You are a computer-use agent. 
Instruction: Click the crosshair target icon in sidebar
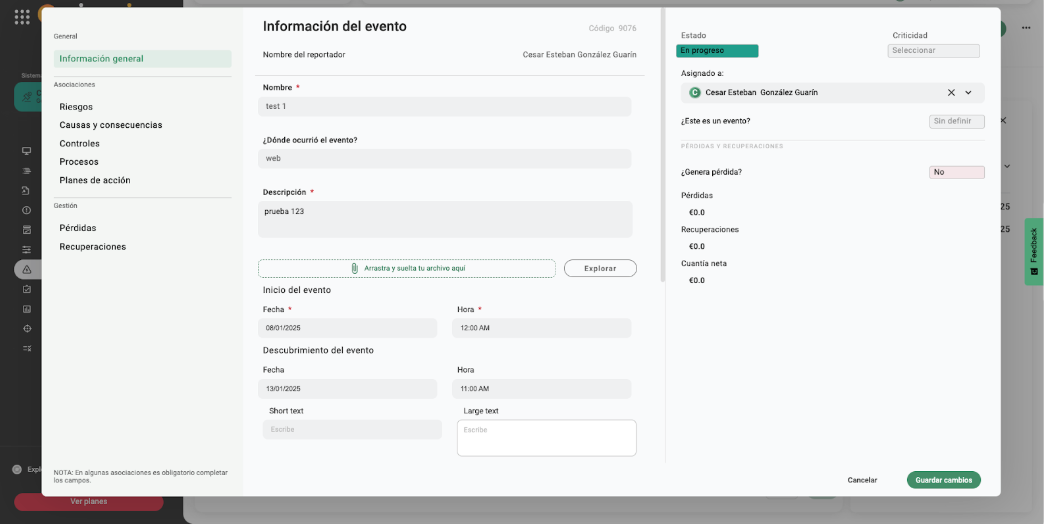click(27, 328)
